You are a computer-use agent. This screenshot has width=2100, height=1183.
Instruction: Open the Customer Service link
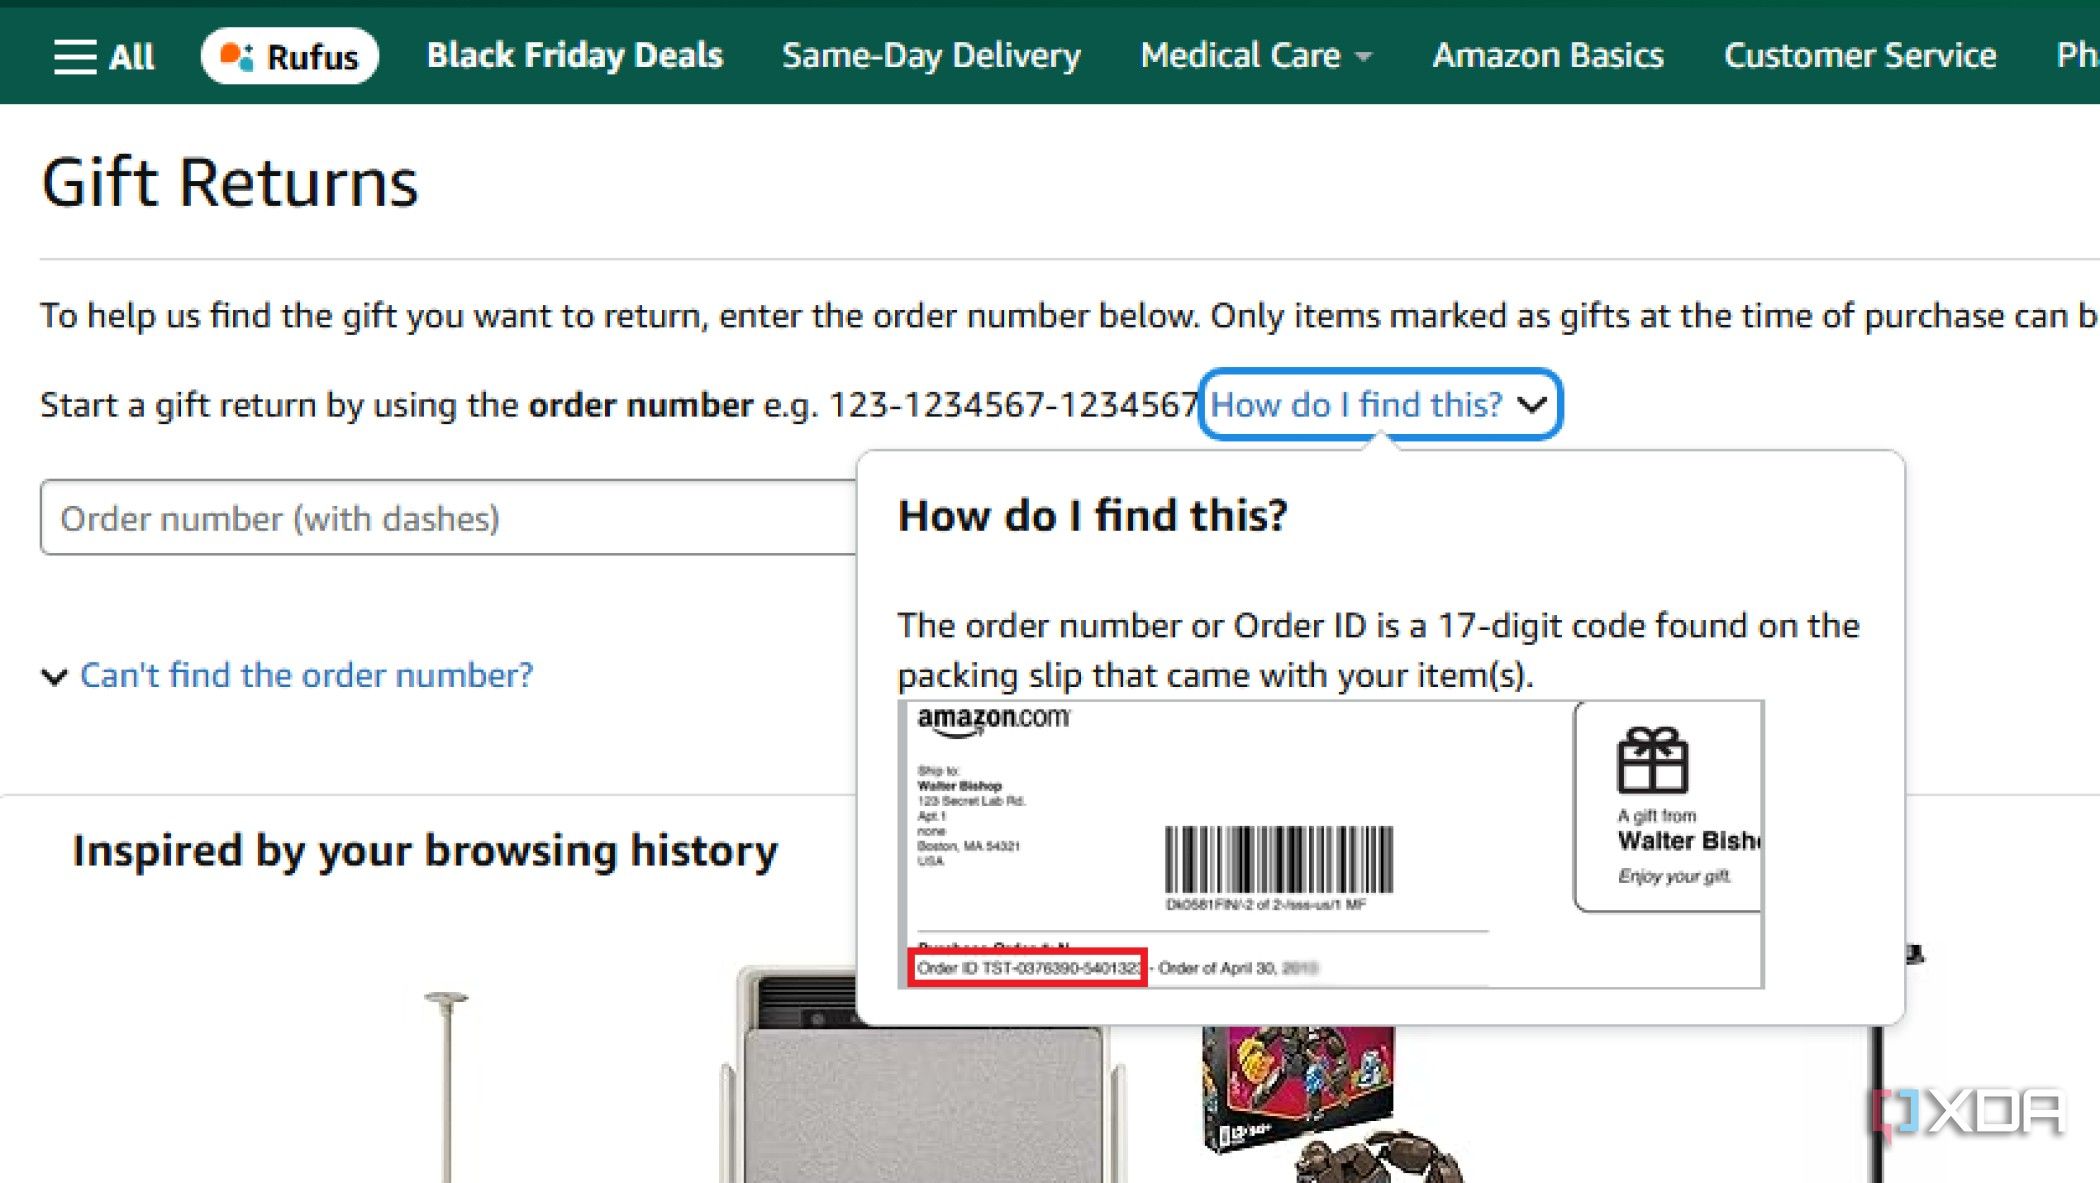(1859, 56)
